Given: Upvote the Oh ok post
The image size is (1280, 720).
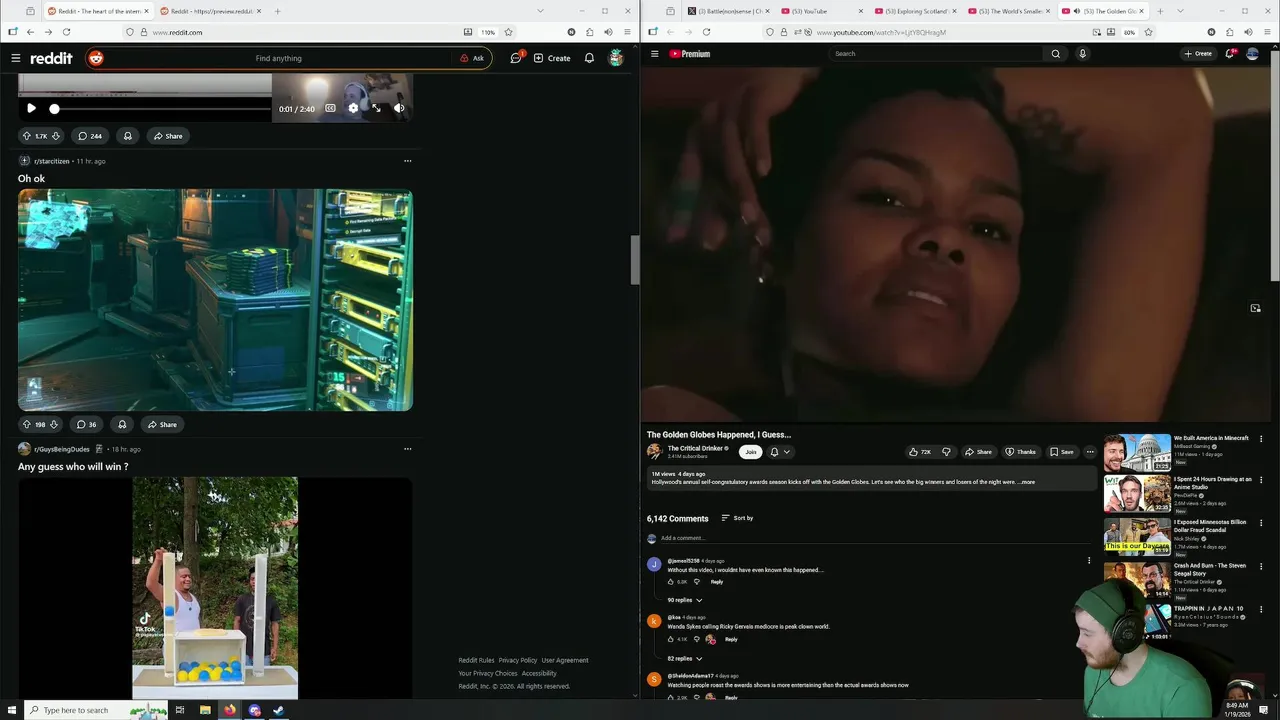Looking at the screenshot, I should 27,424.
